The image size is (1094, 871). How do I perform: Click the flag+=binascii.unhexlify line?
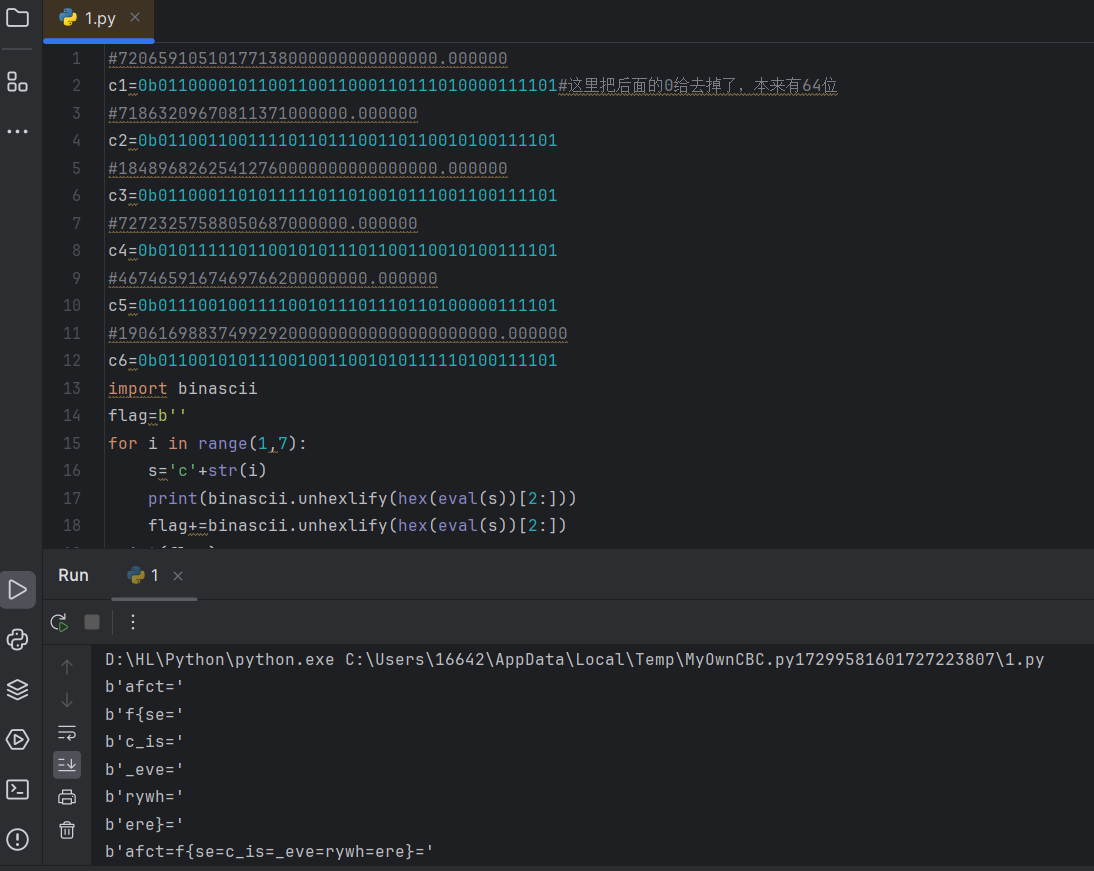pyautogui.click(x=357, y=525)
